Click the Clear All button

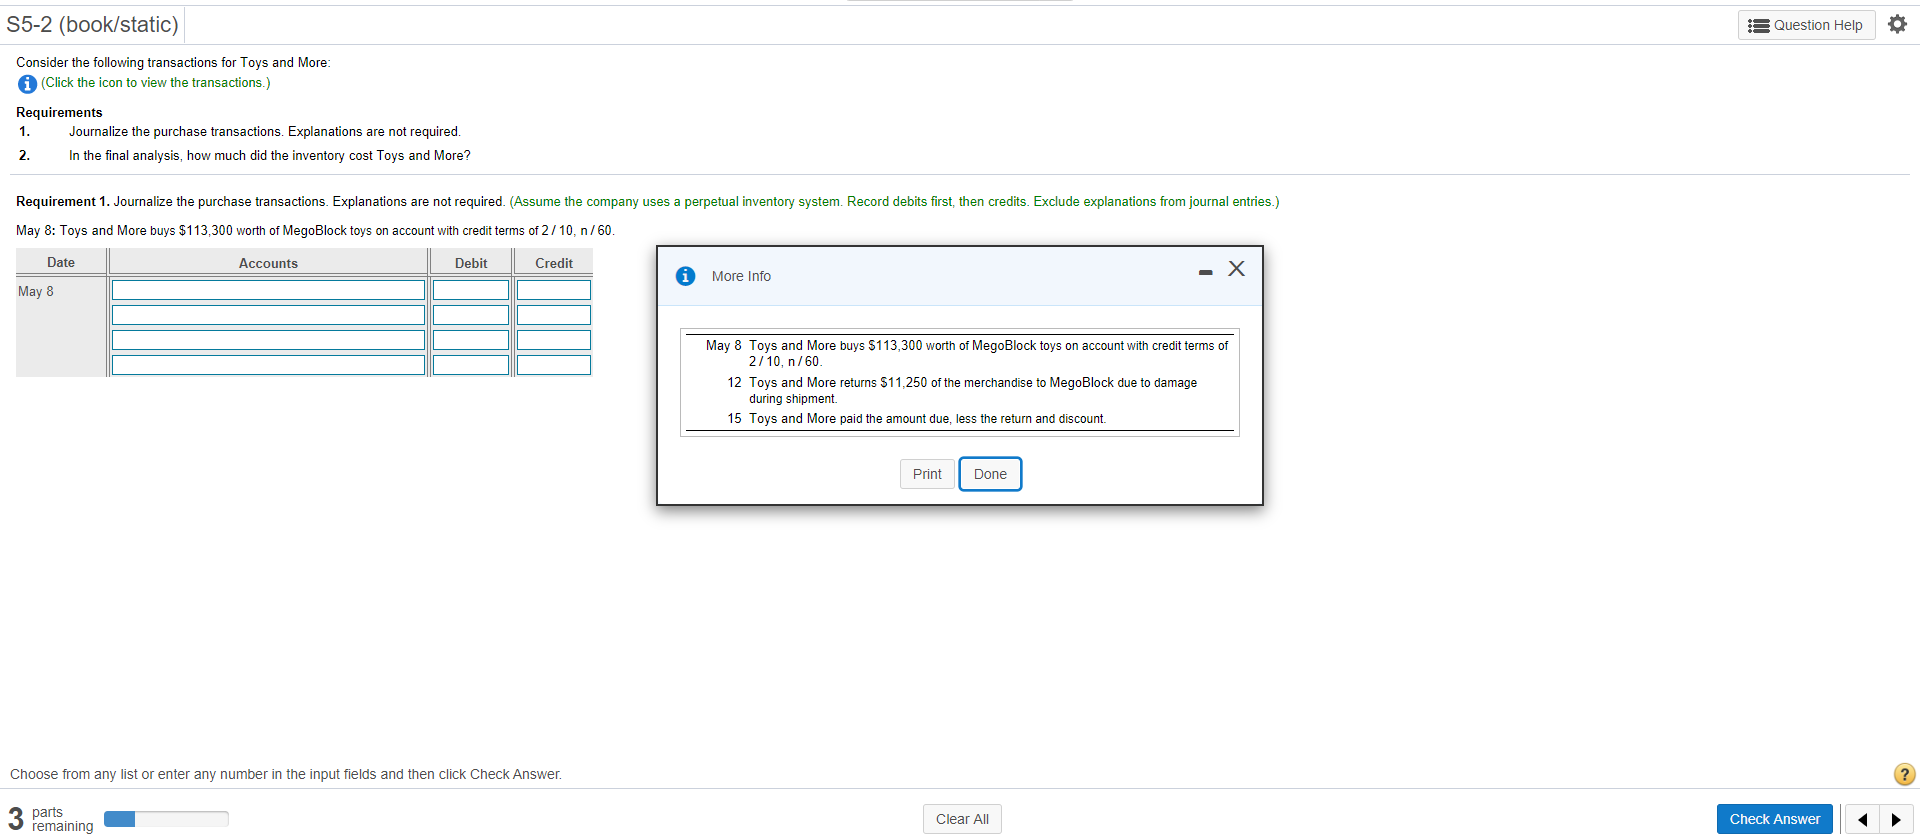pyautogui.click(x=962, y=819)
